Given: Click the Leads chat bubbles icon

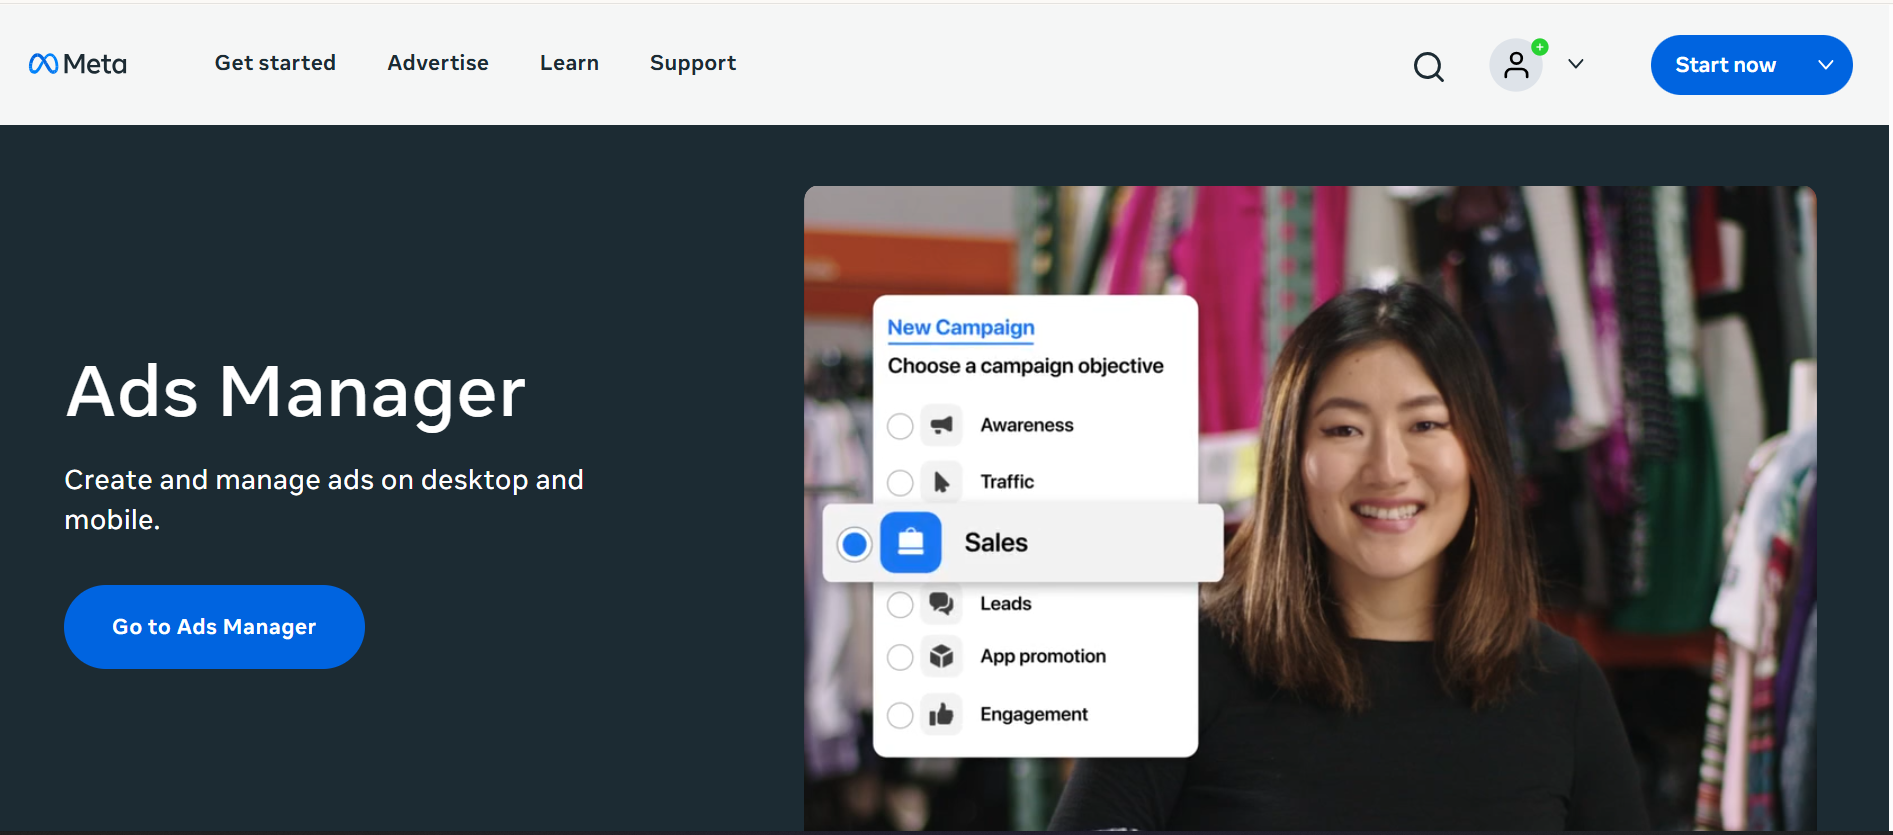Looking at the screenshot, I should pos(941,603).
